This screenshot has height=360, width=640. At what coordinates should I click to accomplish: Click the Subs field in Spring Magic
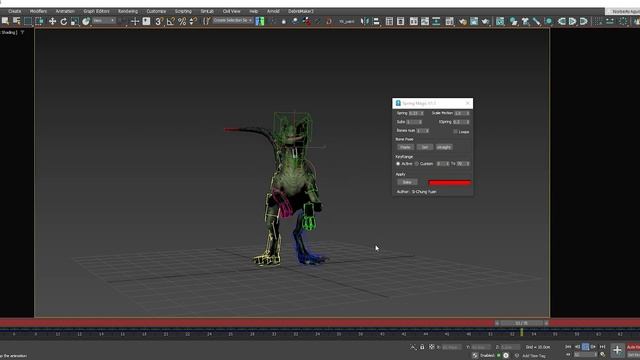click(414, 122)
